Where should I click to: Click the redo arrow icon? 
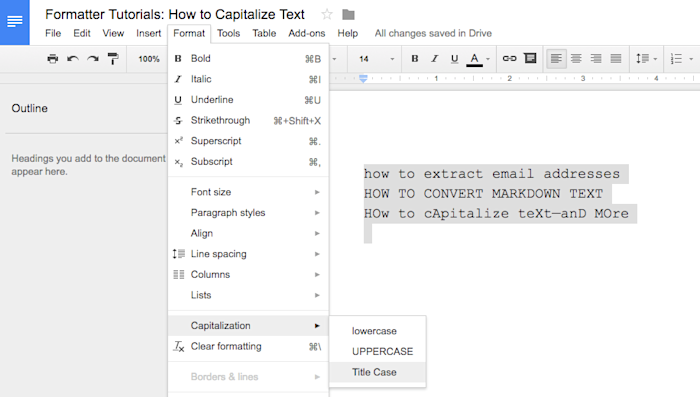(x=93, y=59)
